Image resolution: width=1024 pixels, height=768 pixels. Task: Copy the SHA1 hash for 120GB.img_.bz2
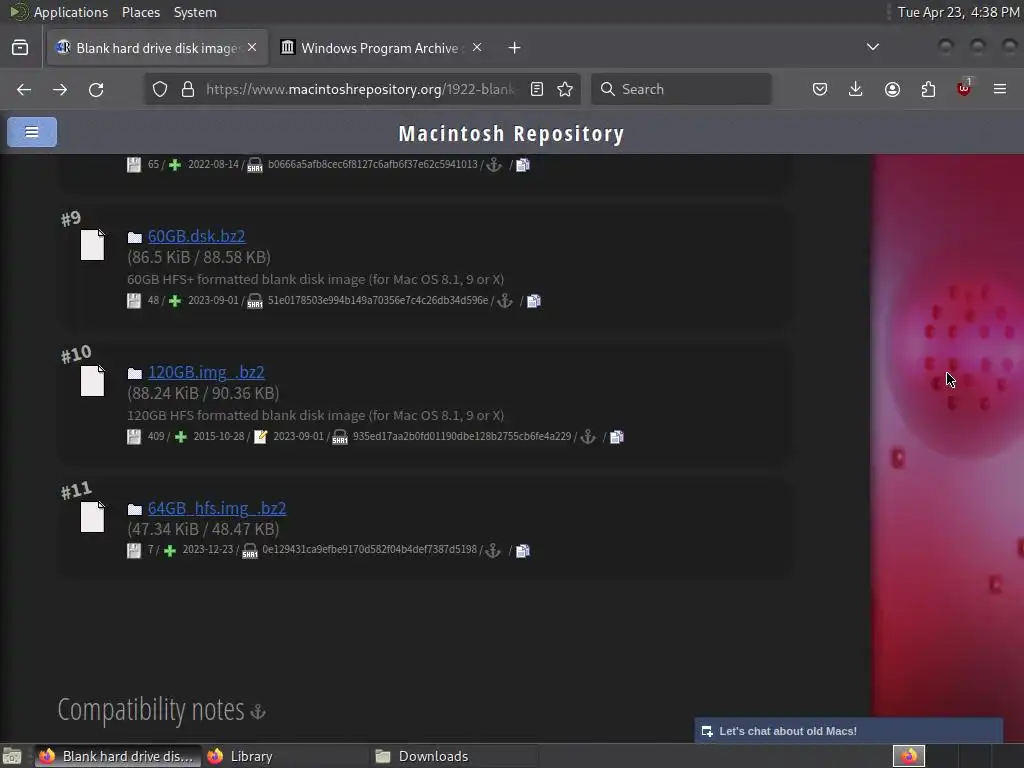(x=616, y=437)
